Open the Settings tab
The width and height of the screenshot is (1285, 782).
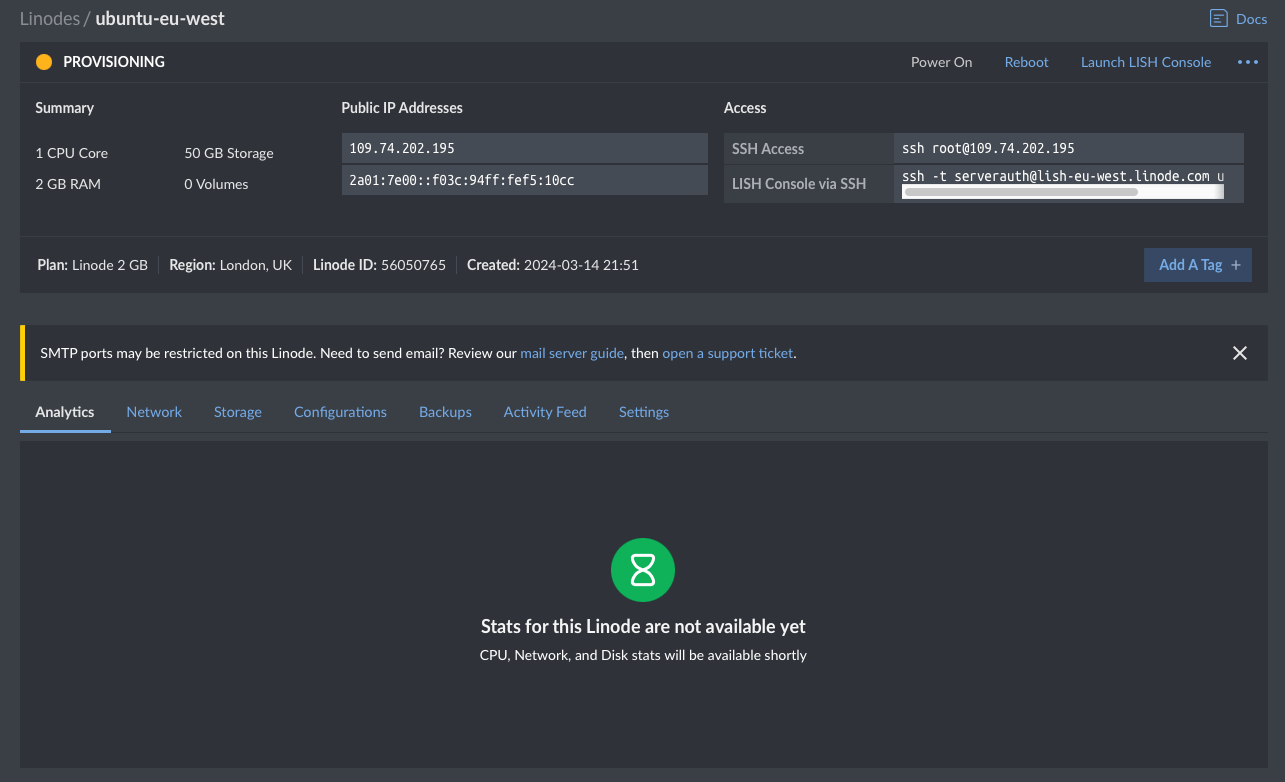click(644, 412)
